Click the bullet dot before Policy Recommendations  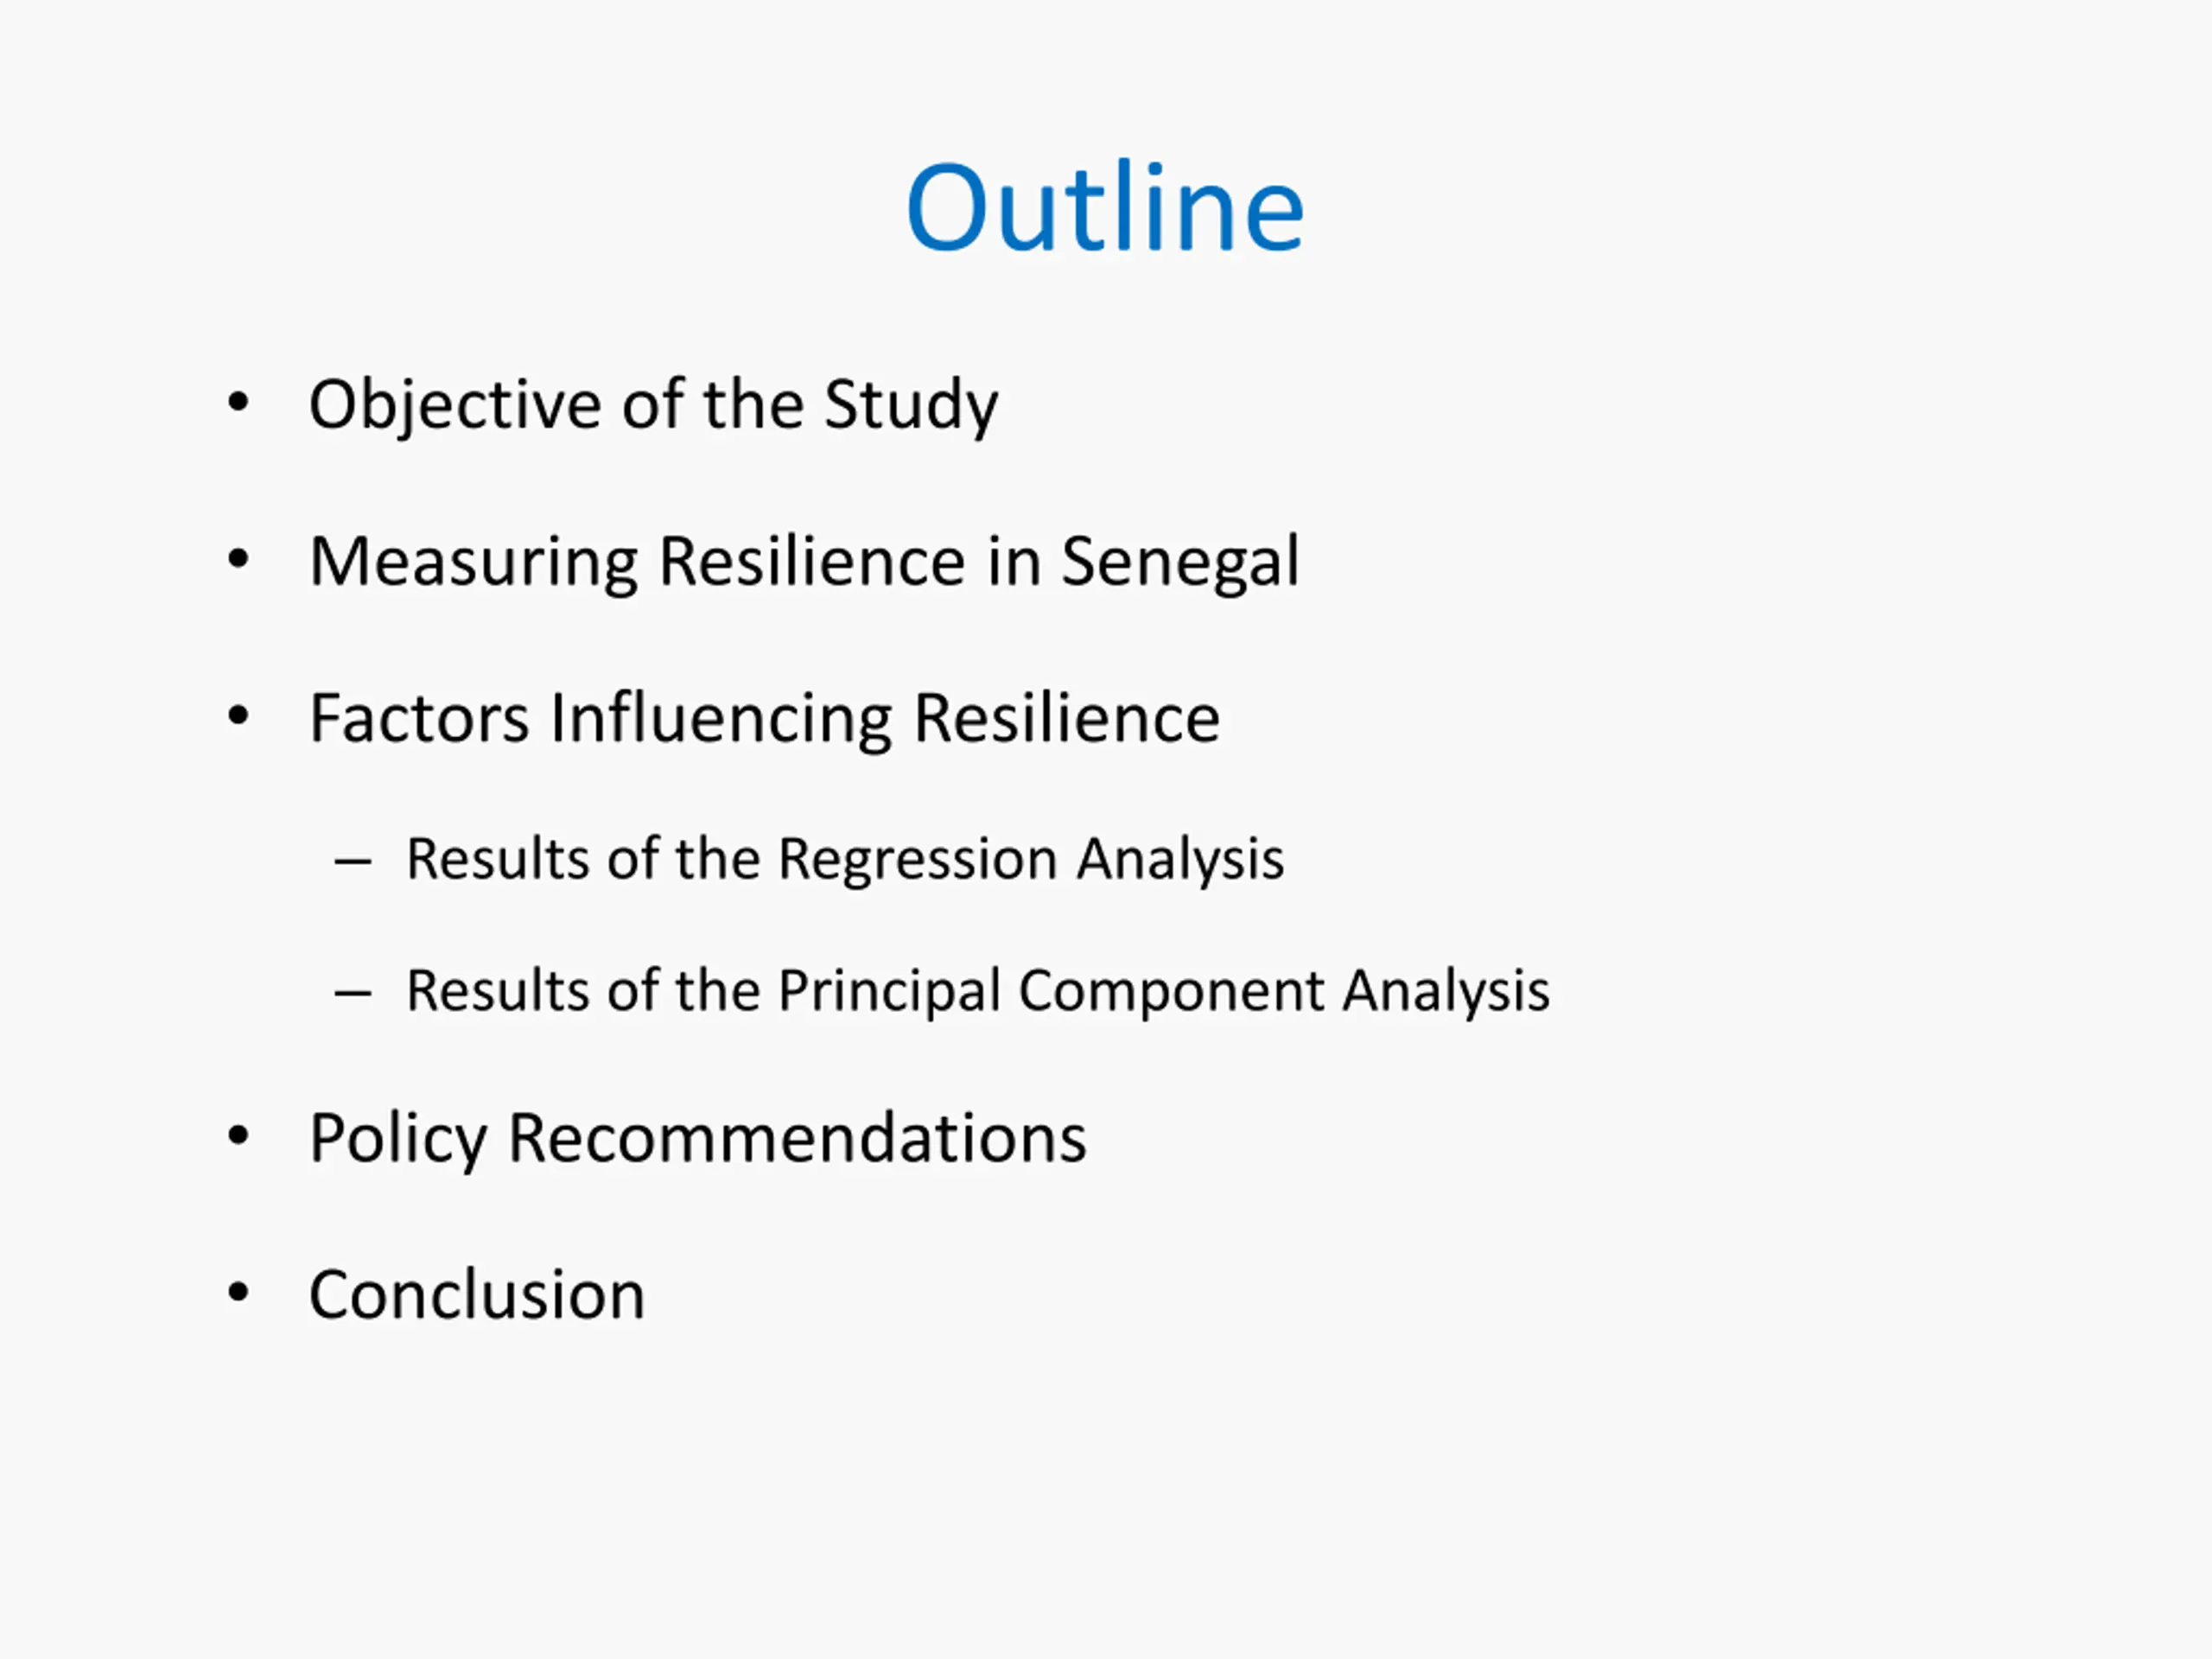pyautogui.click(x=238, y=1136)
